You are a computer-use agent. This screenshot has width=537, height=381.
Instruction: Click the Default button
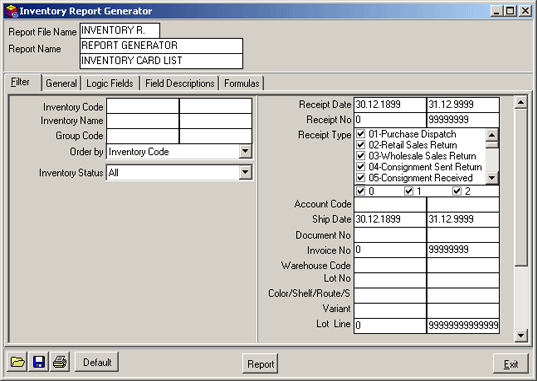[97, 362]
